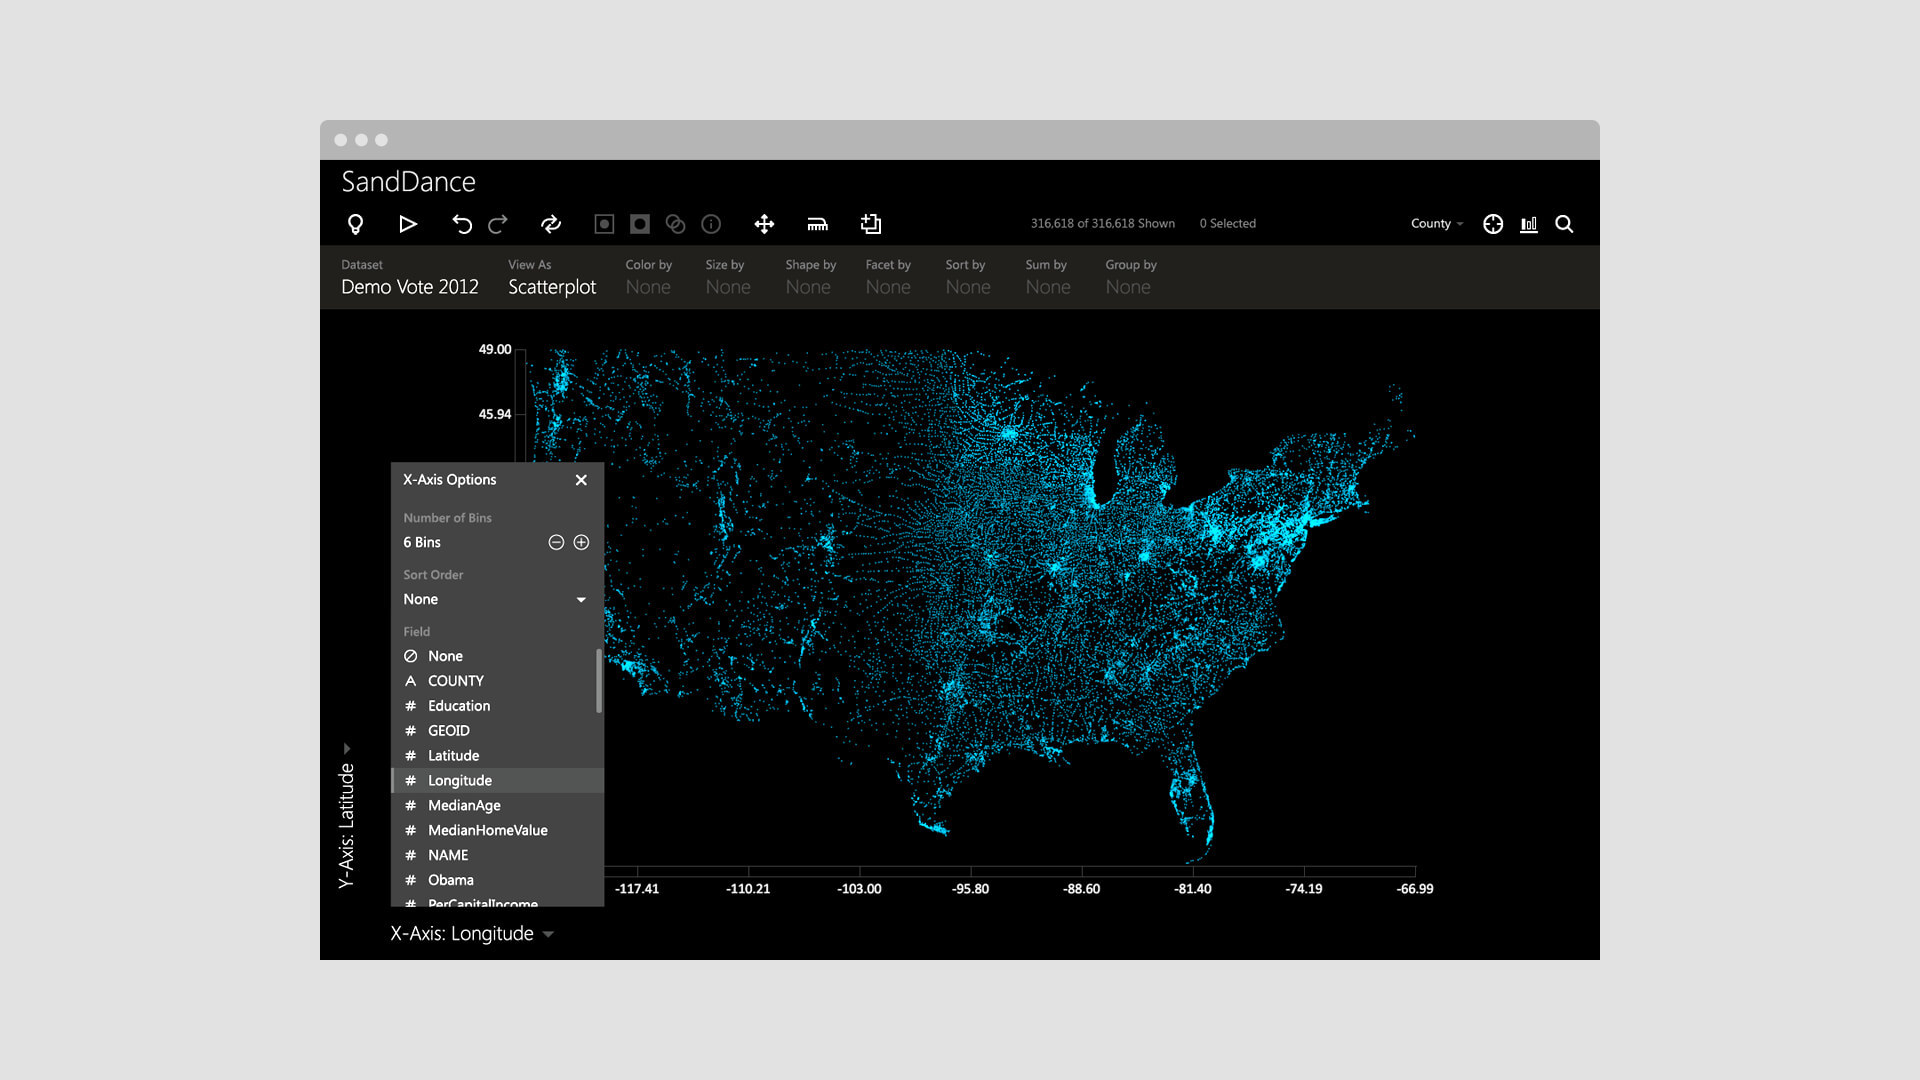Screen dimensions: 1920x1080
Task: Redo the last action
Action: (x=498, y=224)
